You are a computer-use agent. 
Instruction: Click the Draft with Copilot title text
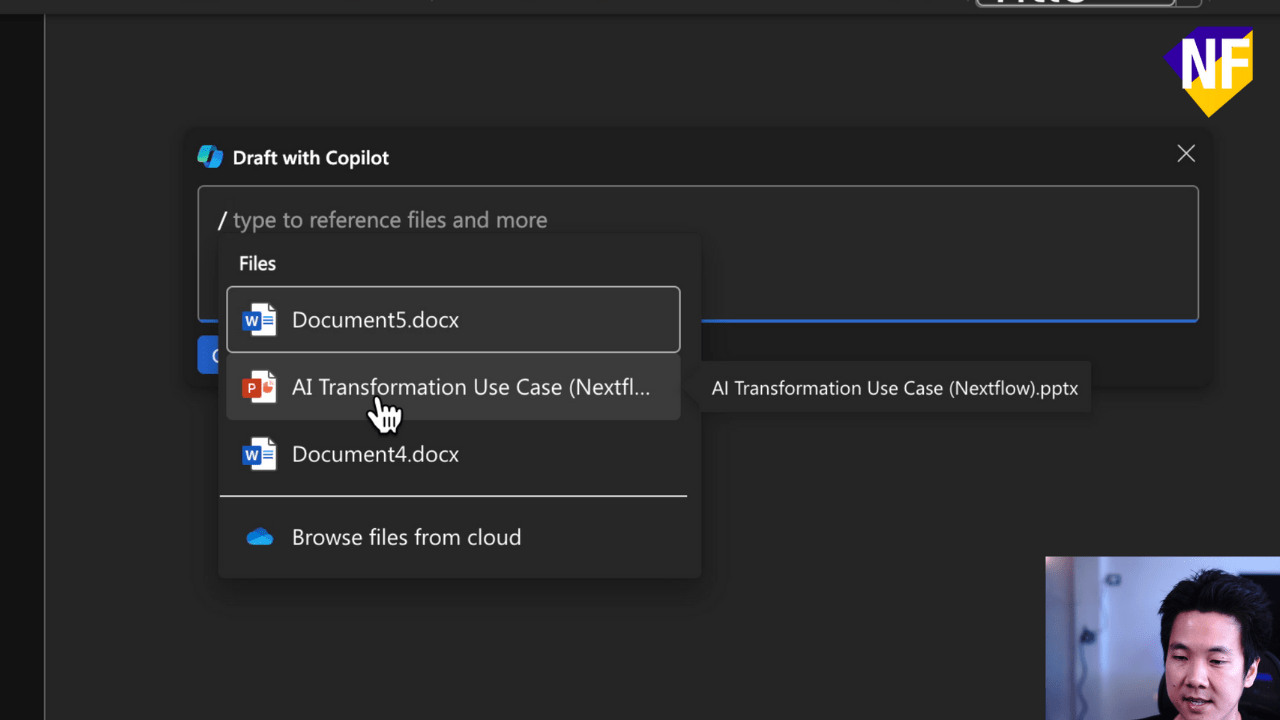tap(310, 157)
